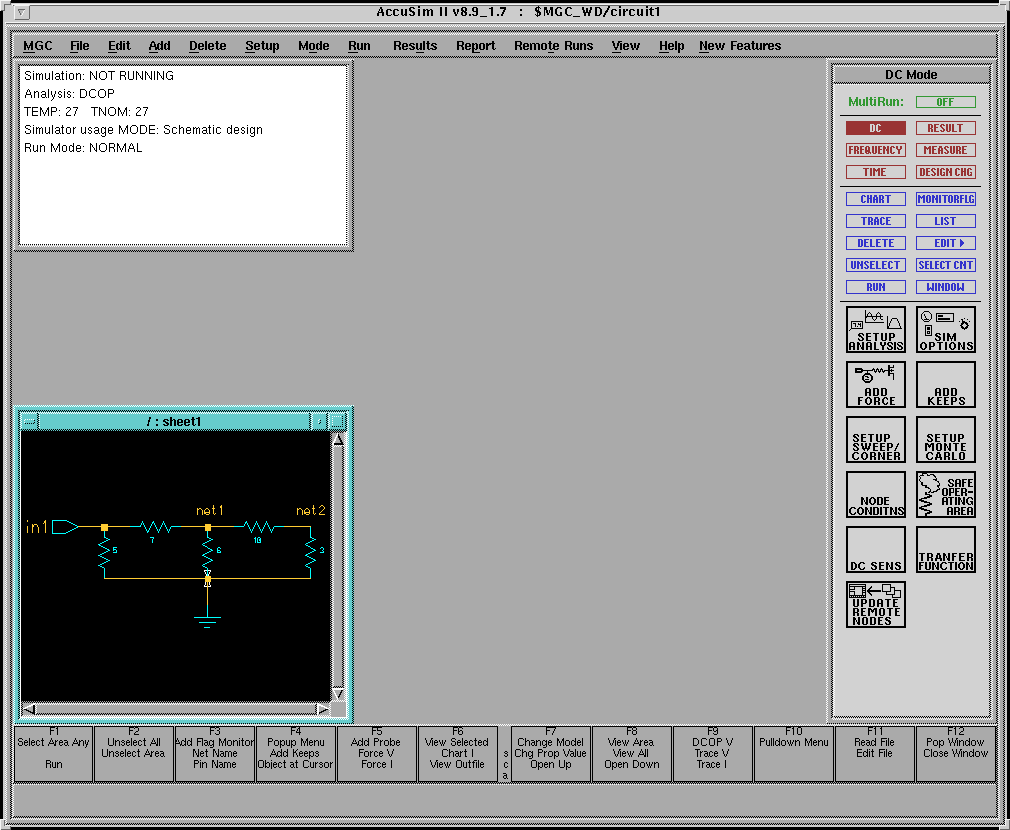
Task: Click the F1 Select Area Any softkey
Action: [53, 753]
